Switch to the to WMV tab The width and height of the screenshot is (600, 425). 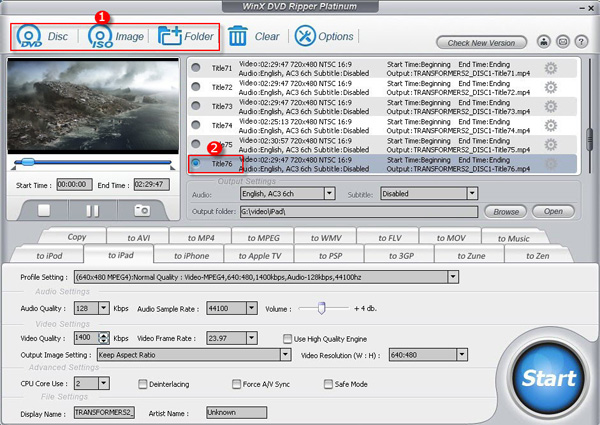click(x=326, y=238)
